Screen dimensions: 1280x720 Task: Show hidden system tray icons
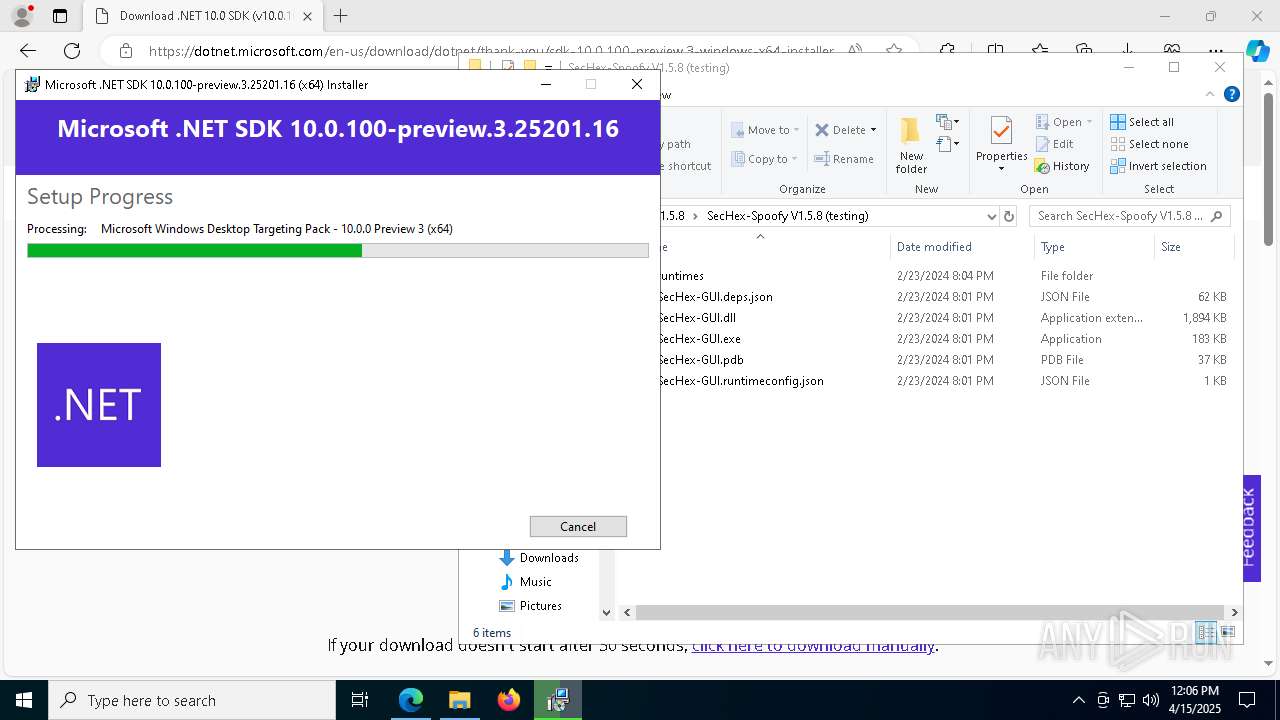(x=1079, y=700)
